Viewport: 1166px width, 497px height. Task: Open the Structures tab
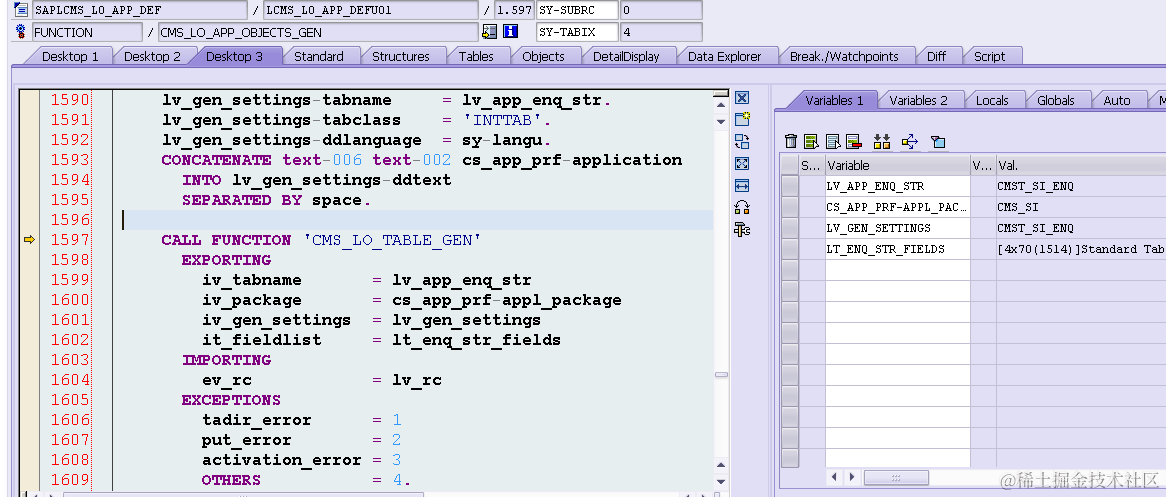coord(401,57)
